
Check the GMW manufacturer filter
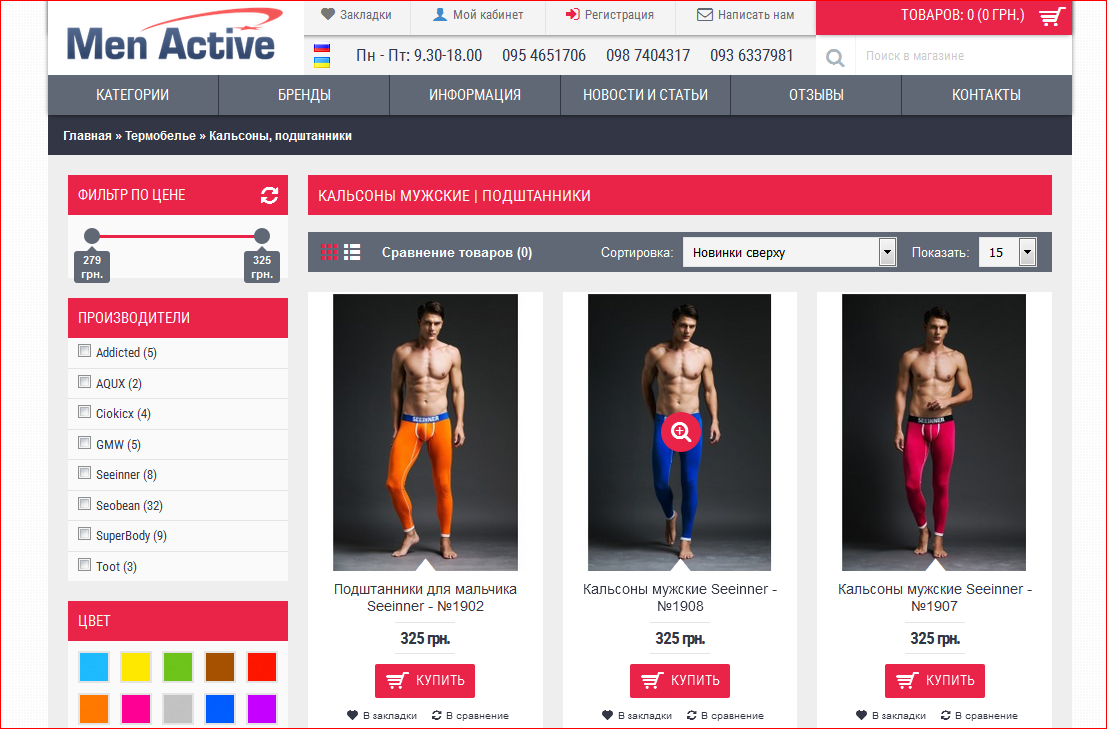pyautogui.click(x=85, y=442)
